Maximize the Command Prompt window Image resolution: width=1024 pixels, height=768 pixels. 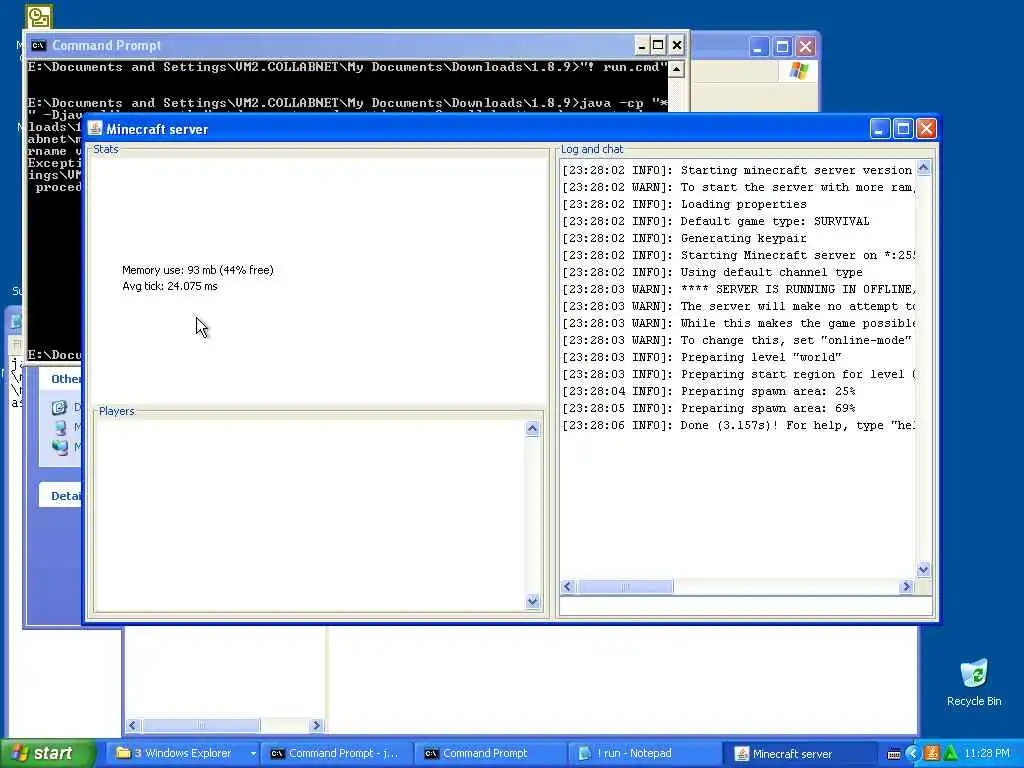(658, 46)
